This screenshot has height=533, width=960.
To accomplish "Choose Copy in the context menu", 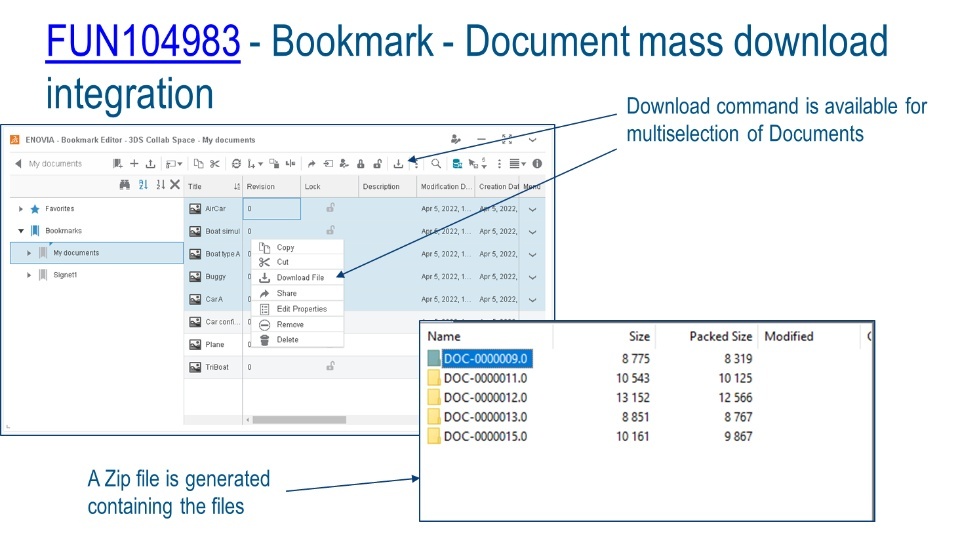I will coord(298,247).
